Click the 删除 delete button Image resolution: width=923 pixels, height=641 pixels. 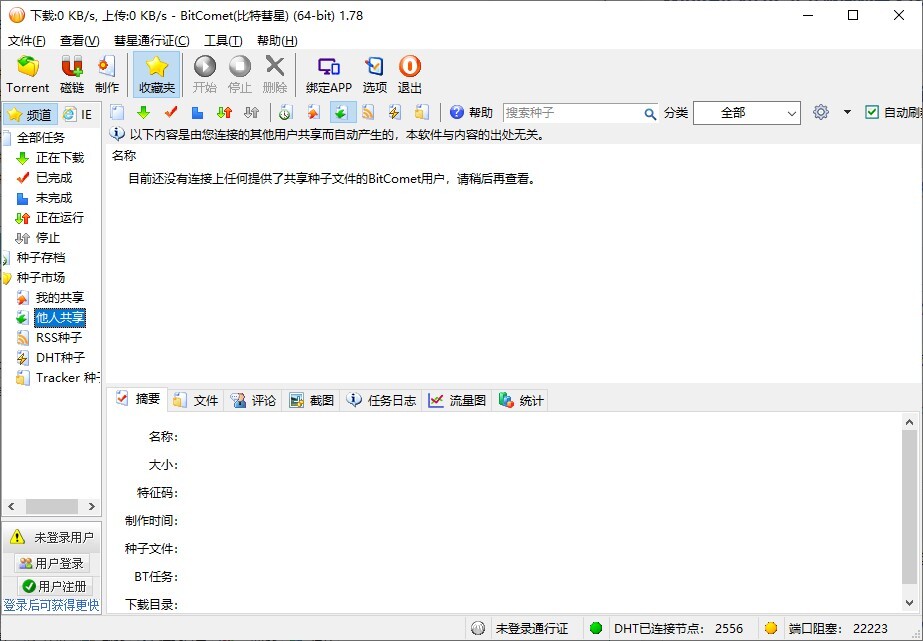tap(275, 75)
